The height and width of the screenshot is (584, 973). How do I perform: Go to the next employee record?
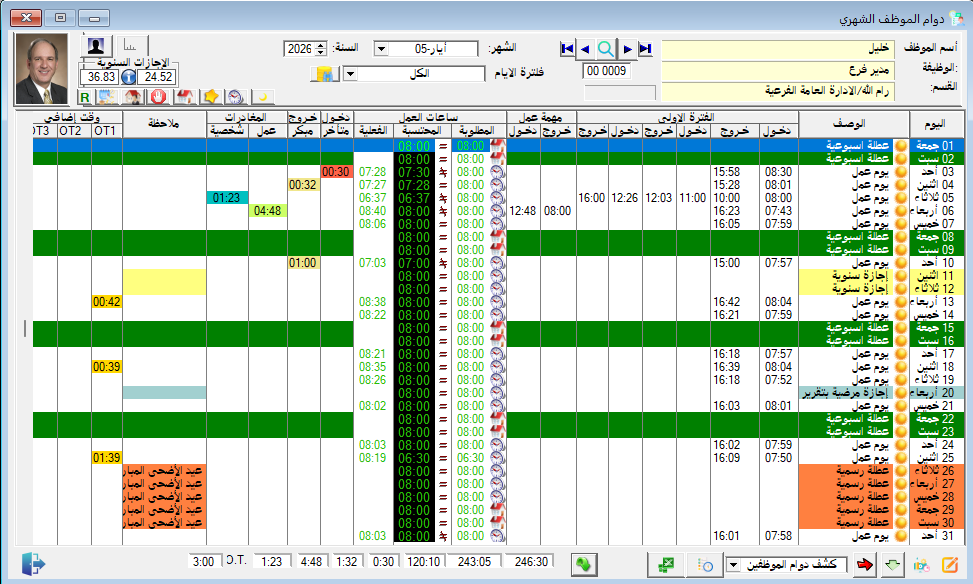[627, 48]
